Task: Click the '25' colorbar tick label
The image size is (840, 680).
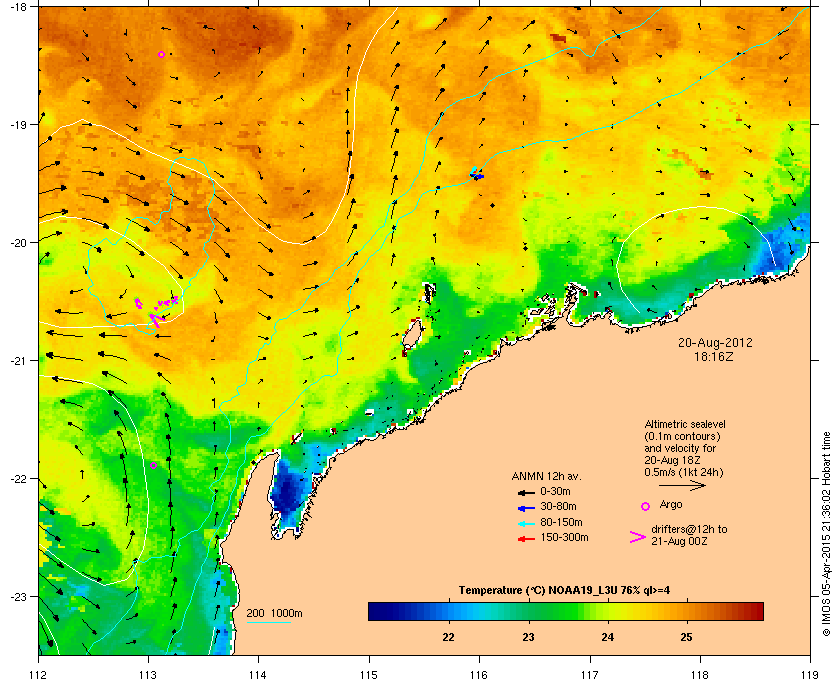Action: pyautogui.click(x=686, y=637)
